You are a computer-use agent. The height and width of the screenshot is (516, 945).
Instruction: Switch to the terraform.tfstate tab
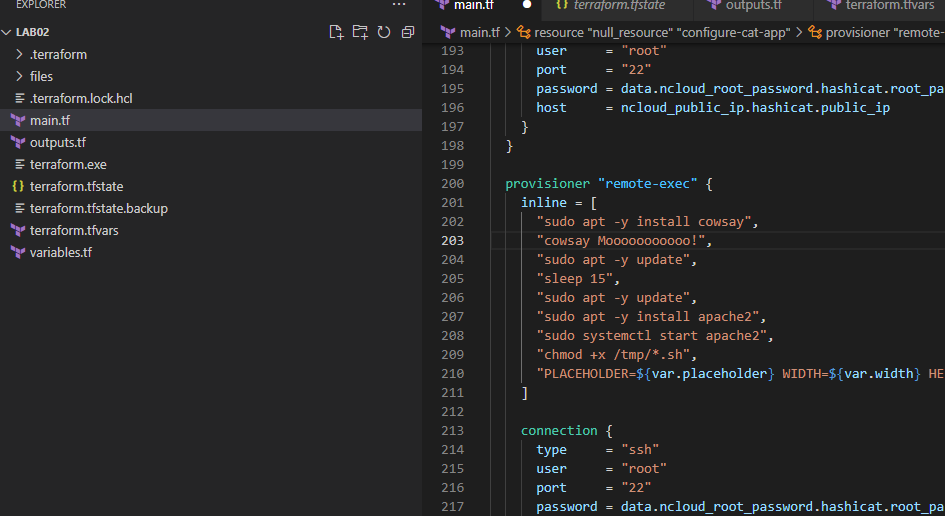point(610,5)
